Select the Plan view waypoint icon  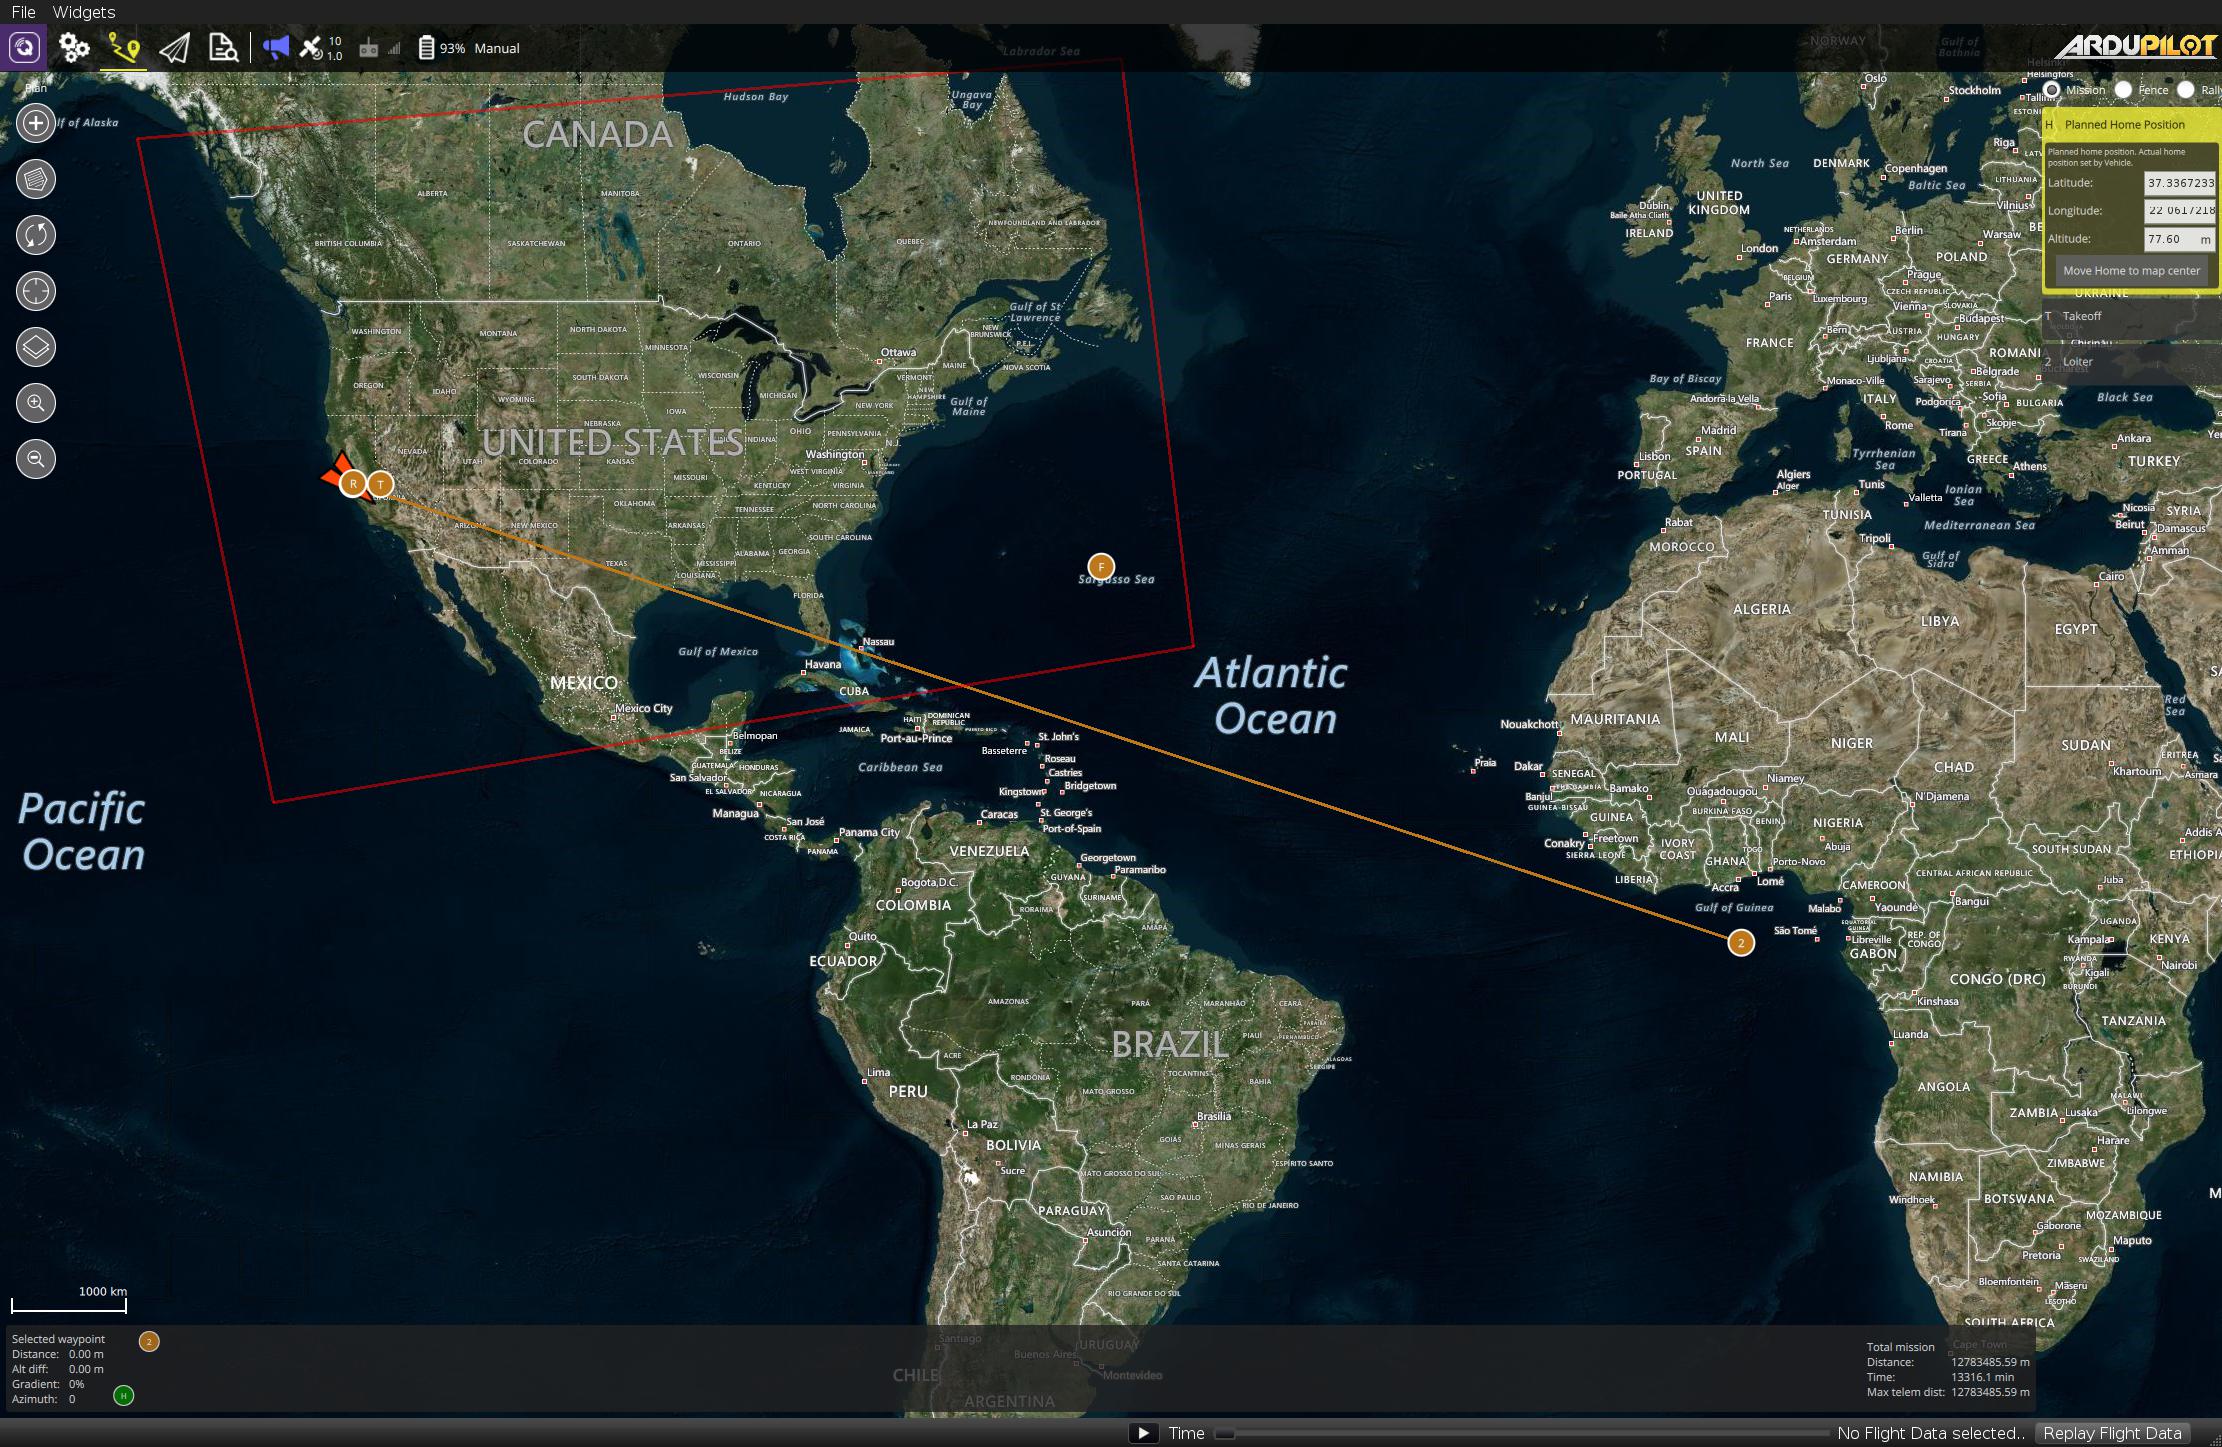[x=124, y=47]
